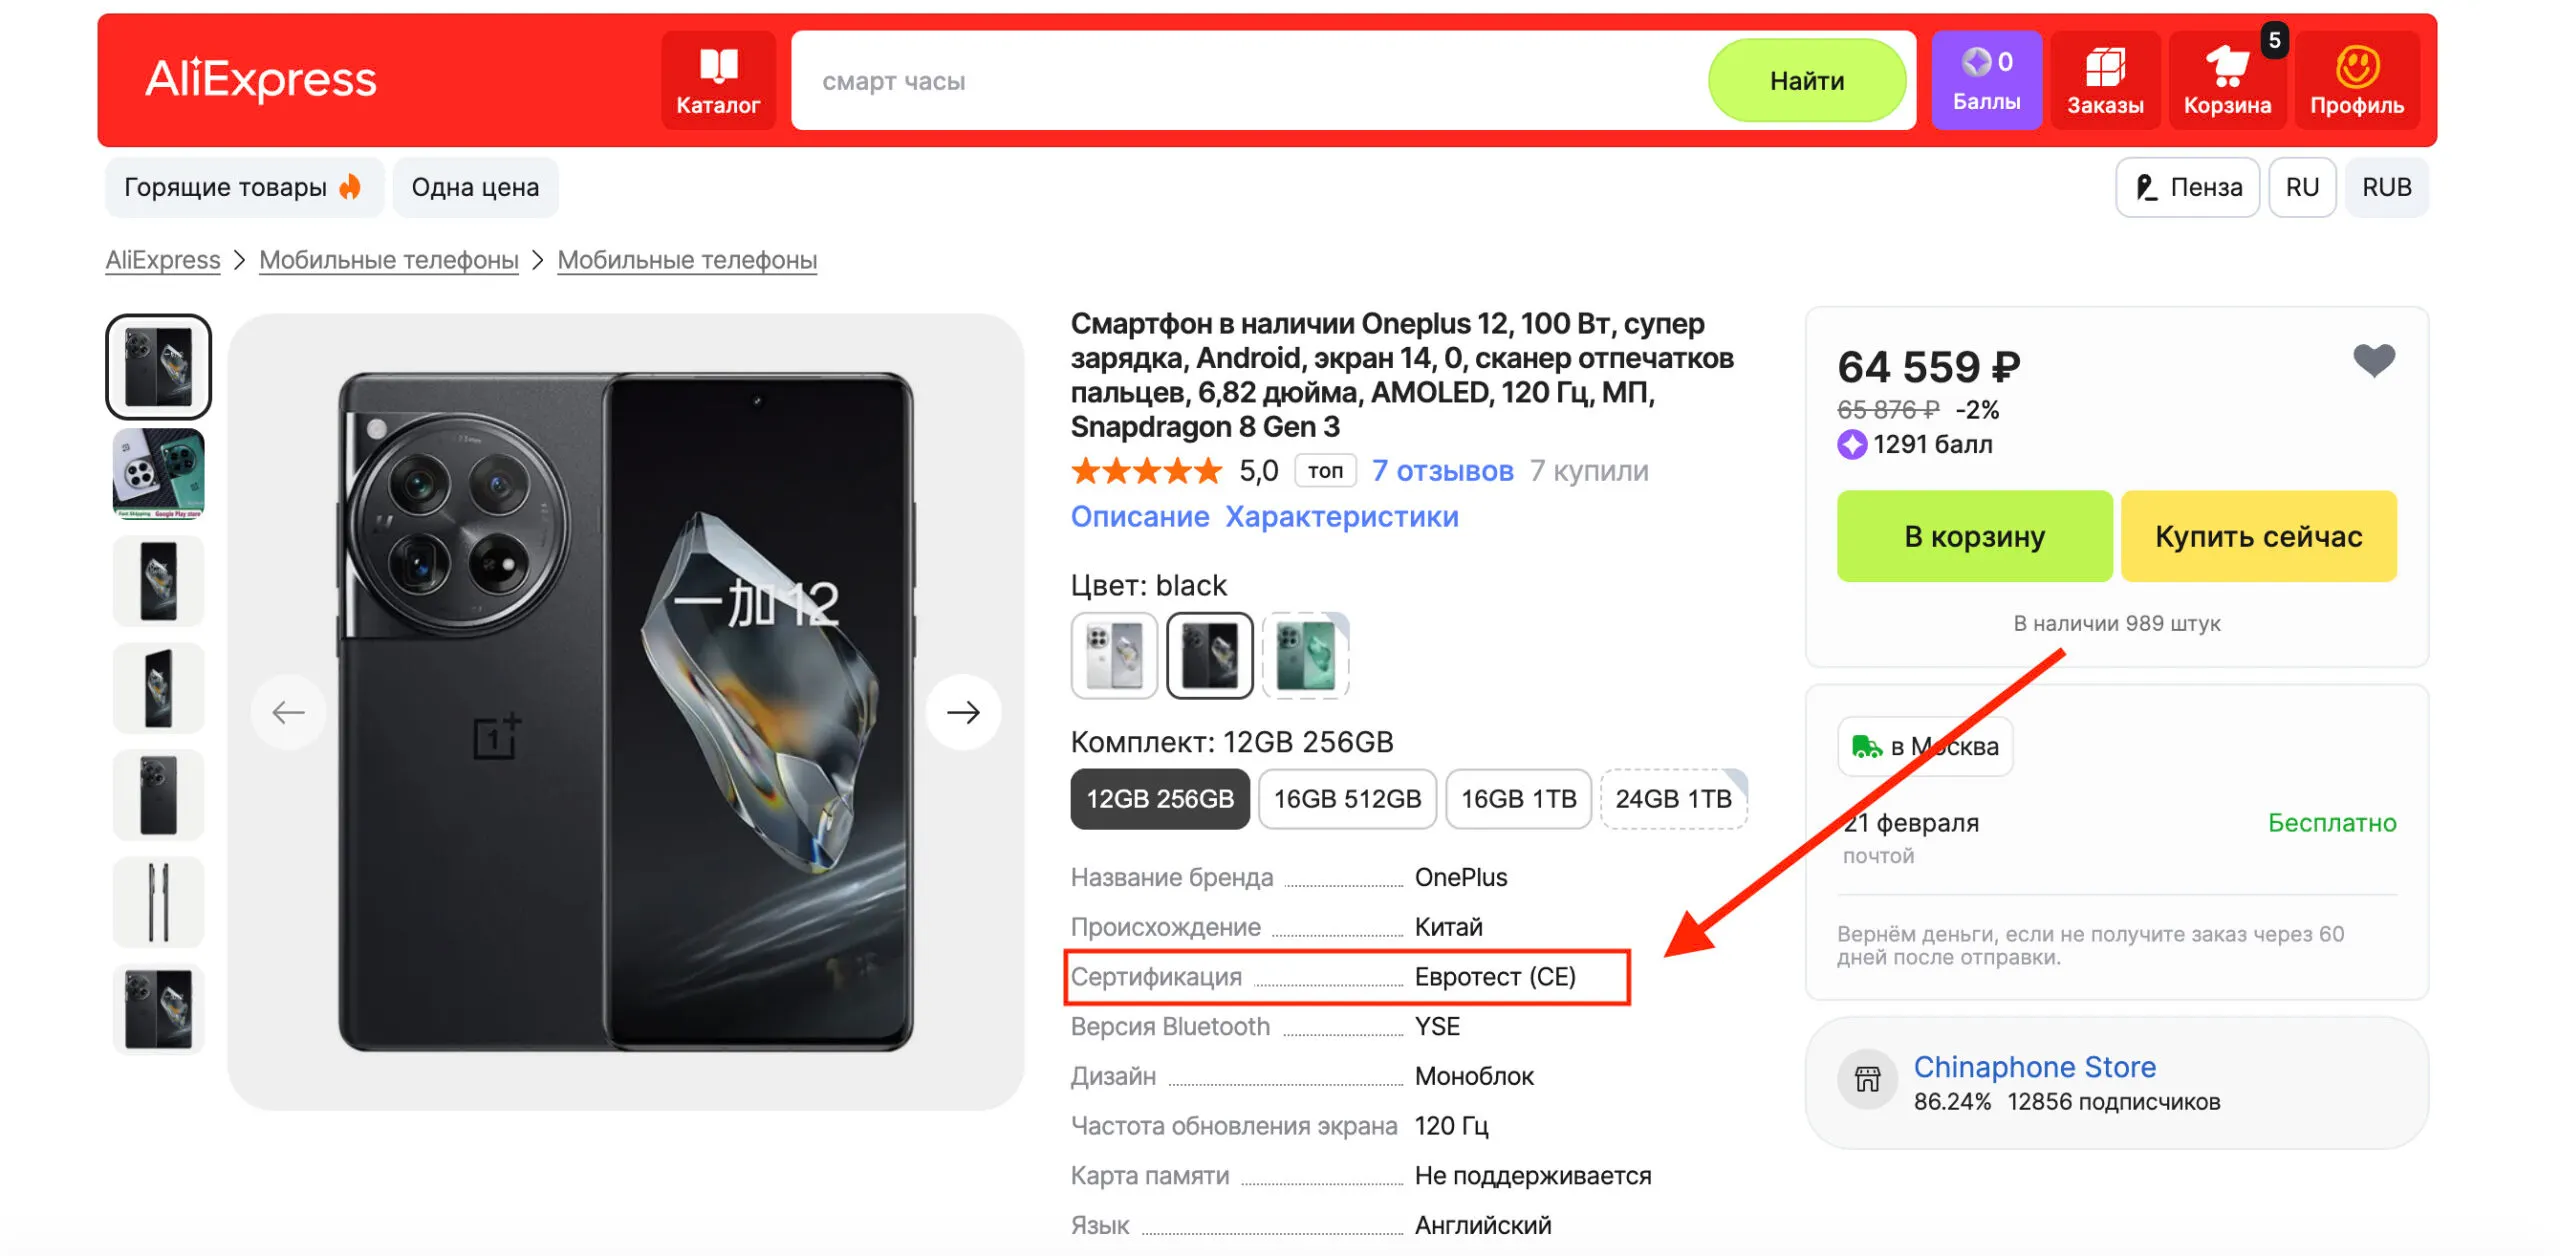The height and width of the screenshot is (1256, 2560).
Task: Click the В корзину button
Action: 1974,536
